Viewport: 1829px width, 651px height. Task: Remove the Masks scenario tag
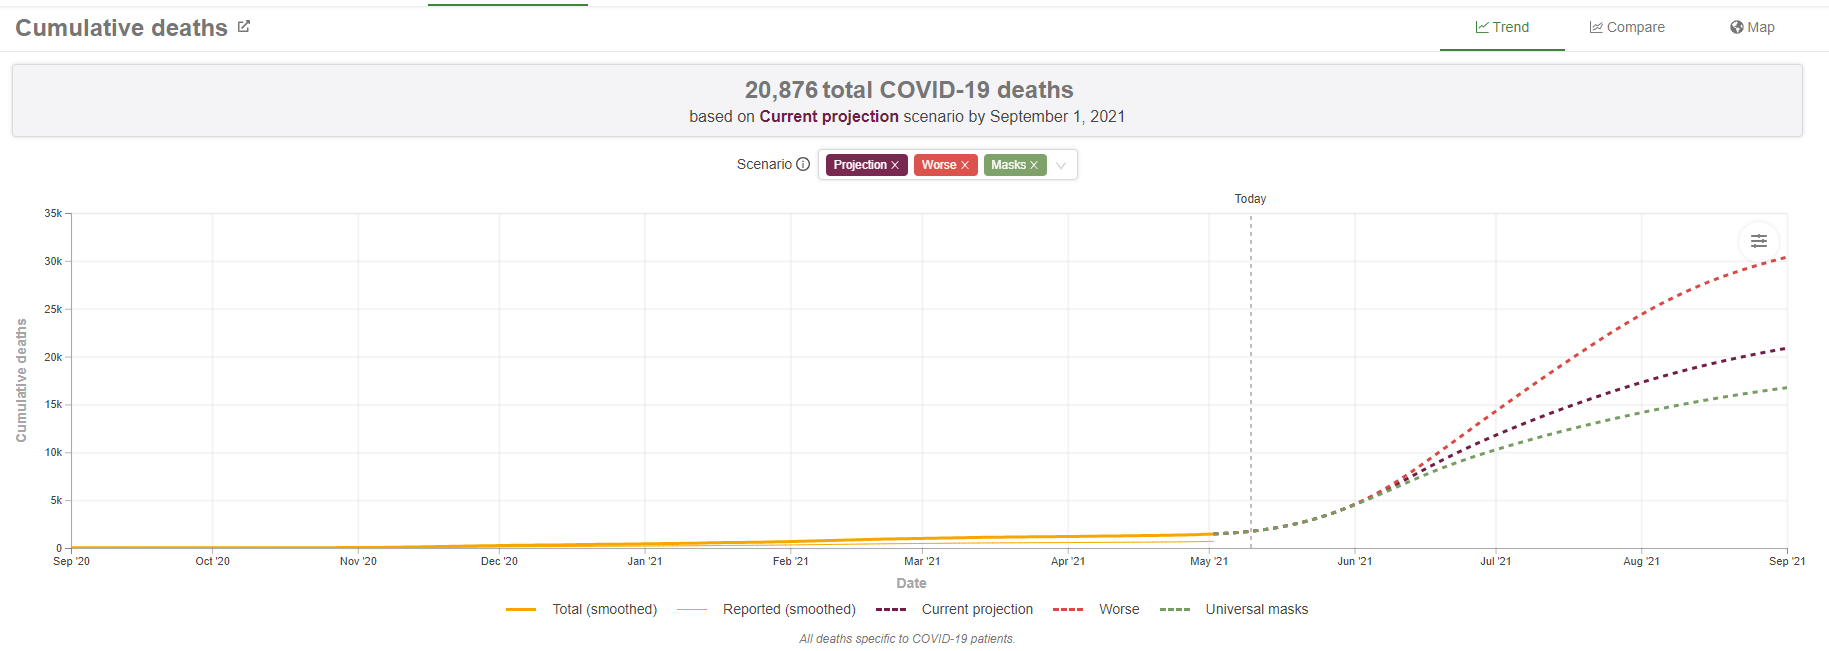[1034, 166]
